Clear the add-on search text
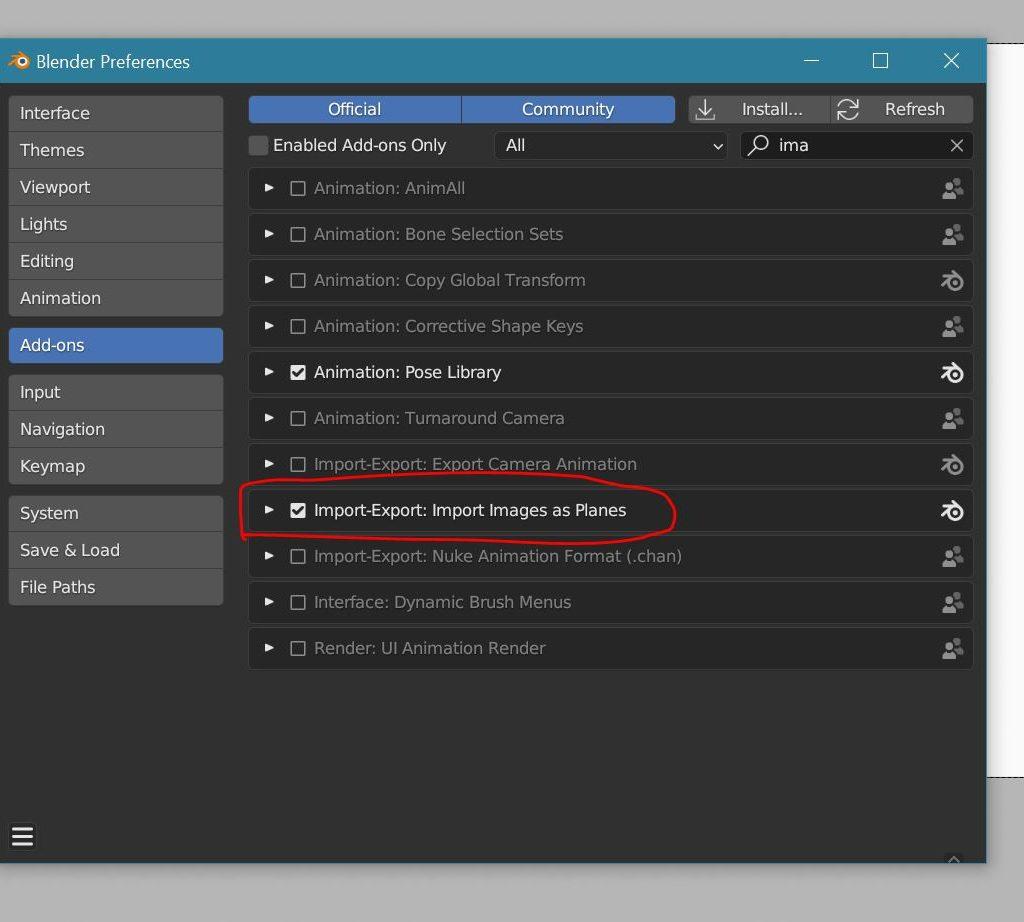Viewport: 1024px width, 922px height. tap(957, 146)
